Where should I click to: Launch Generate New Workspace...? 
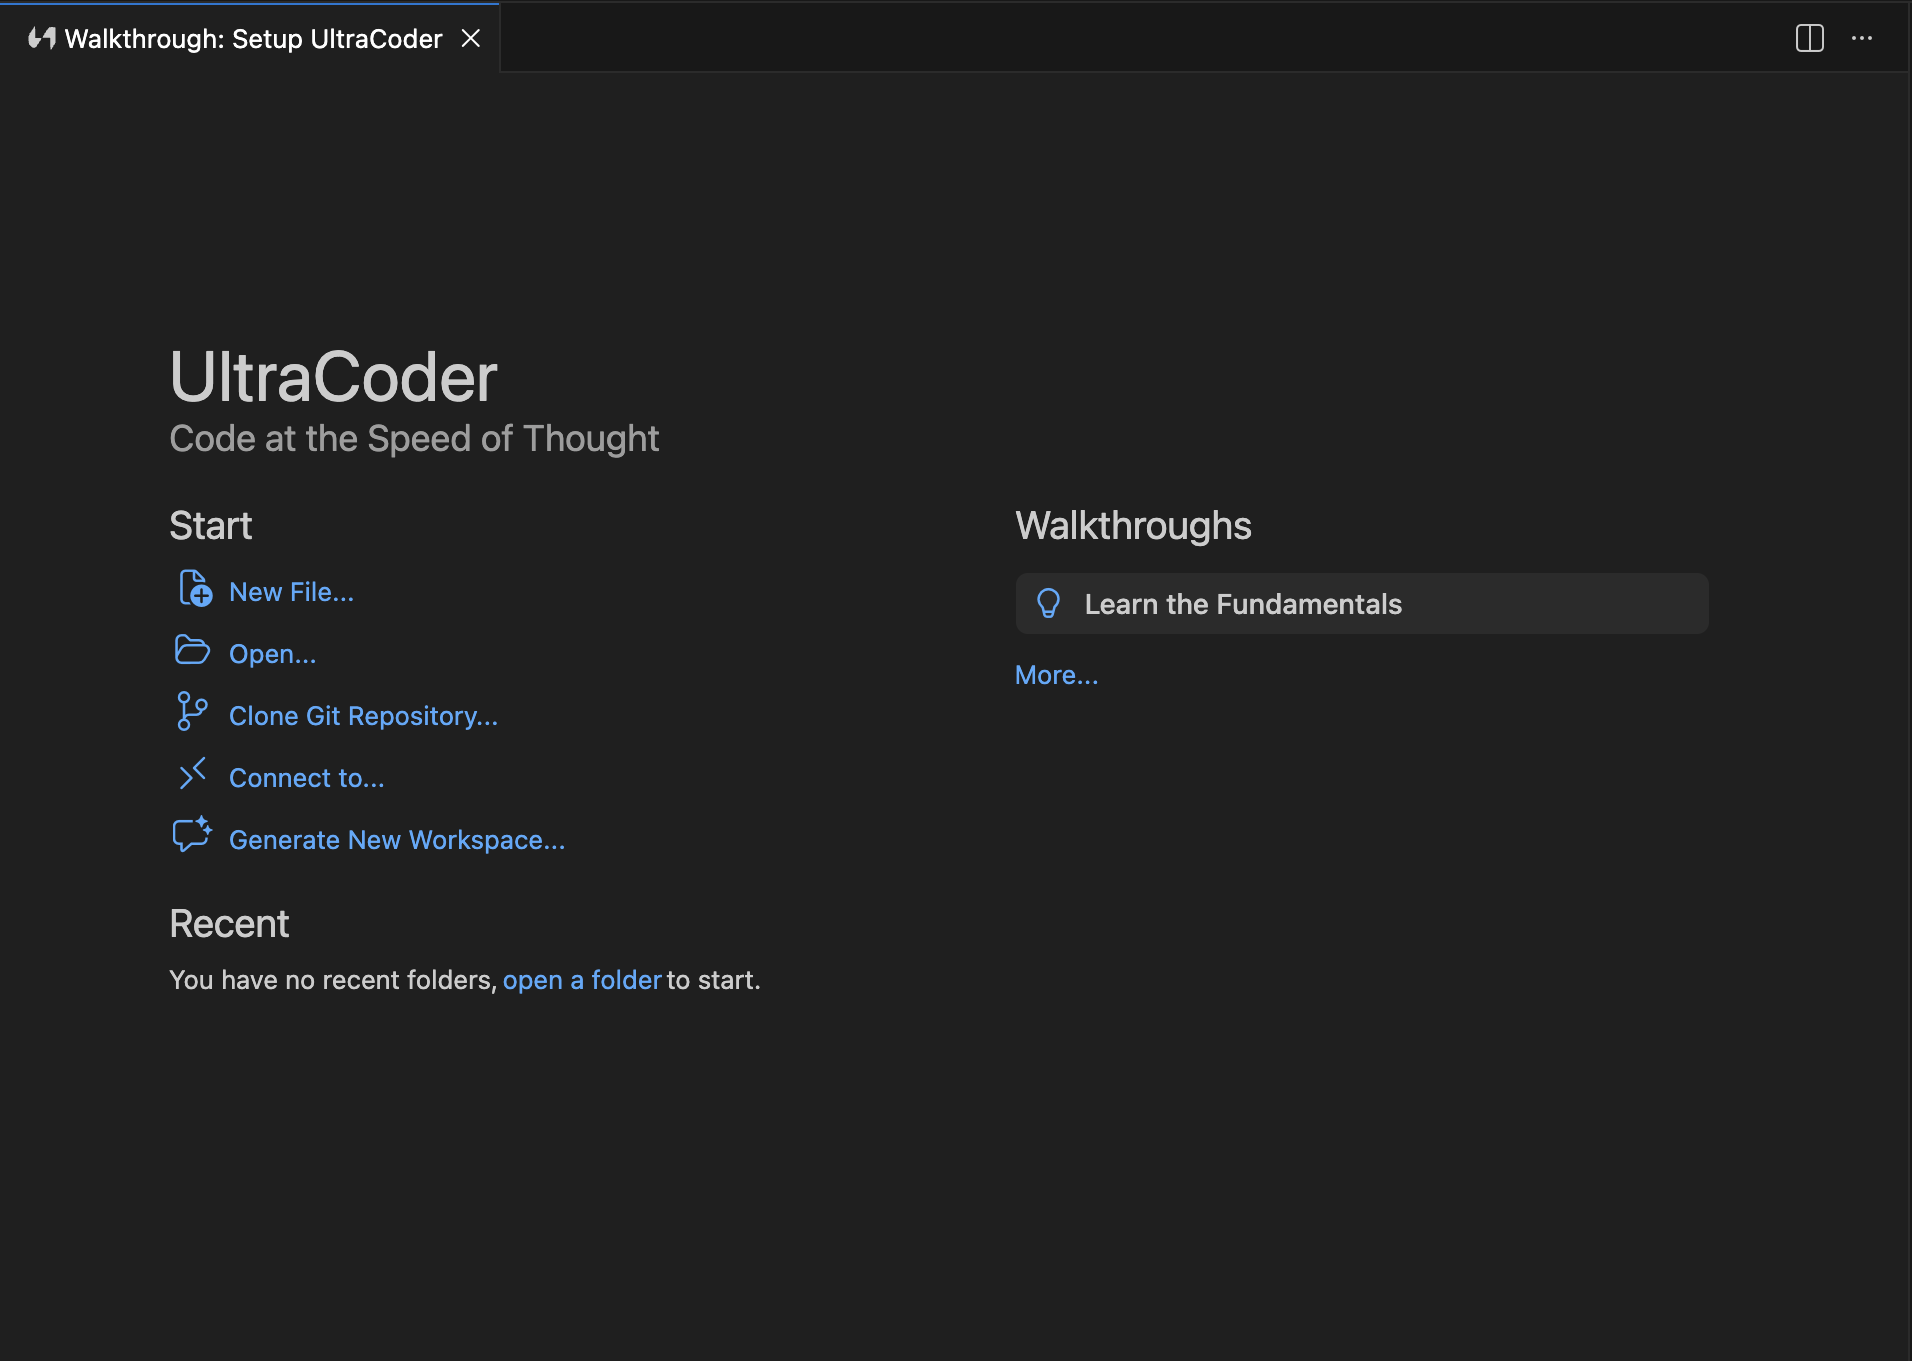[x=397, y=840]
